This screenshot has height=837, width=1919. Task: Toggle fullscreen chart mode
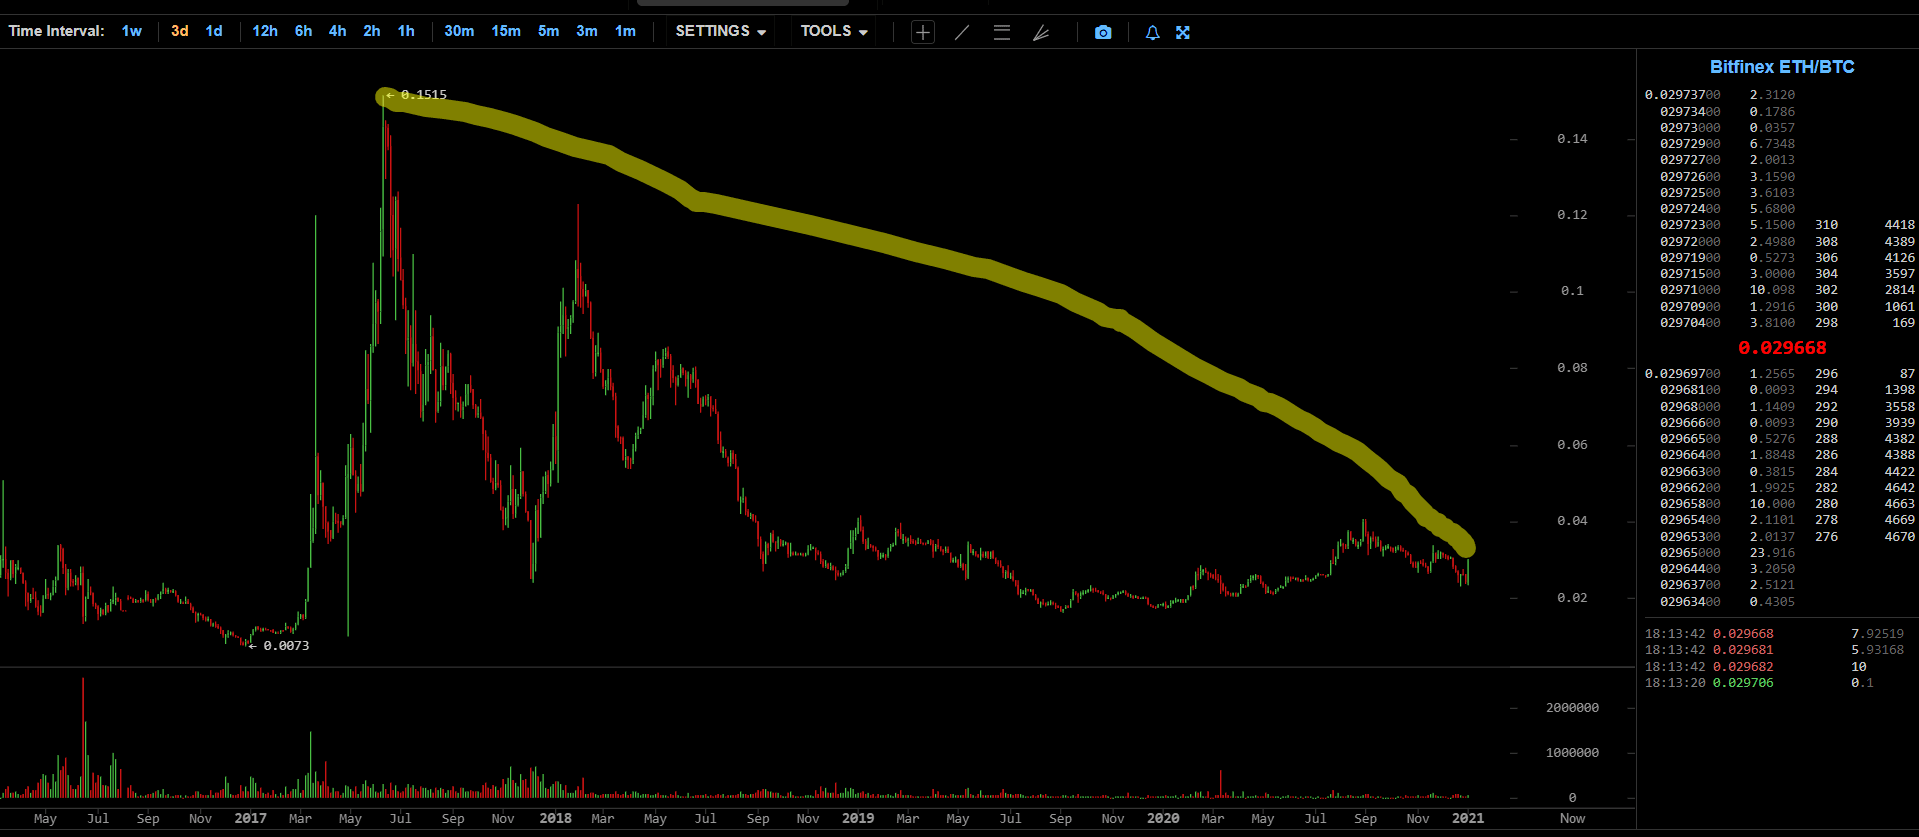pos(1183,32)
